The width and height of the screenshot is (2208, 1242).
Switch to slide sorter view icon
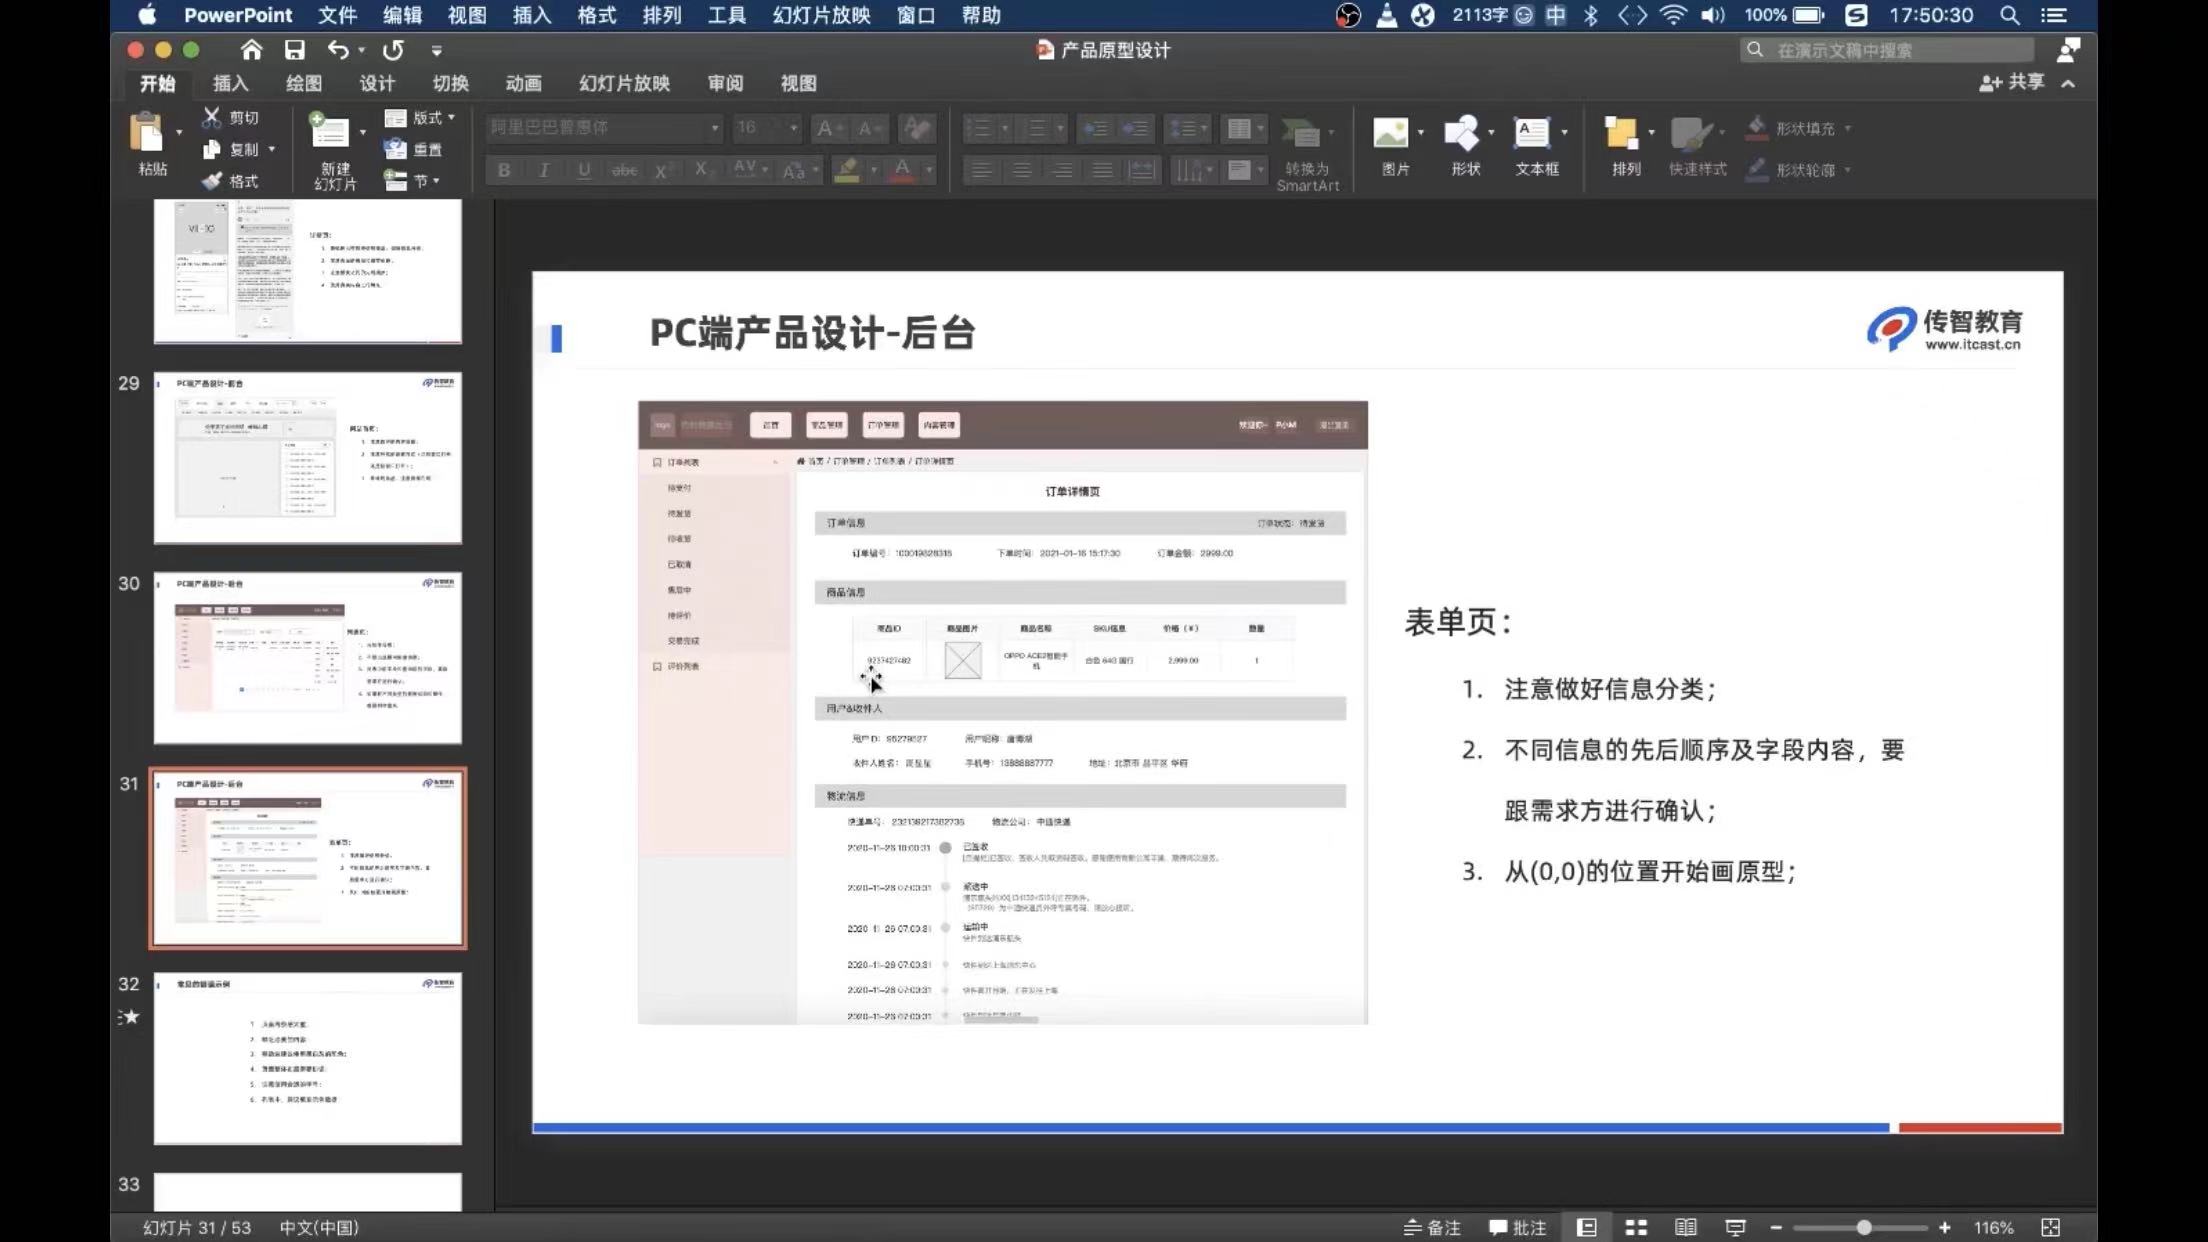1636,1227
